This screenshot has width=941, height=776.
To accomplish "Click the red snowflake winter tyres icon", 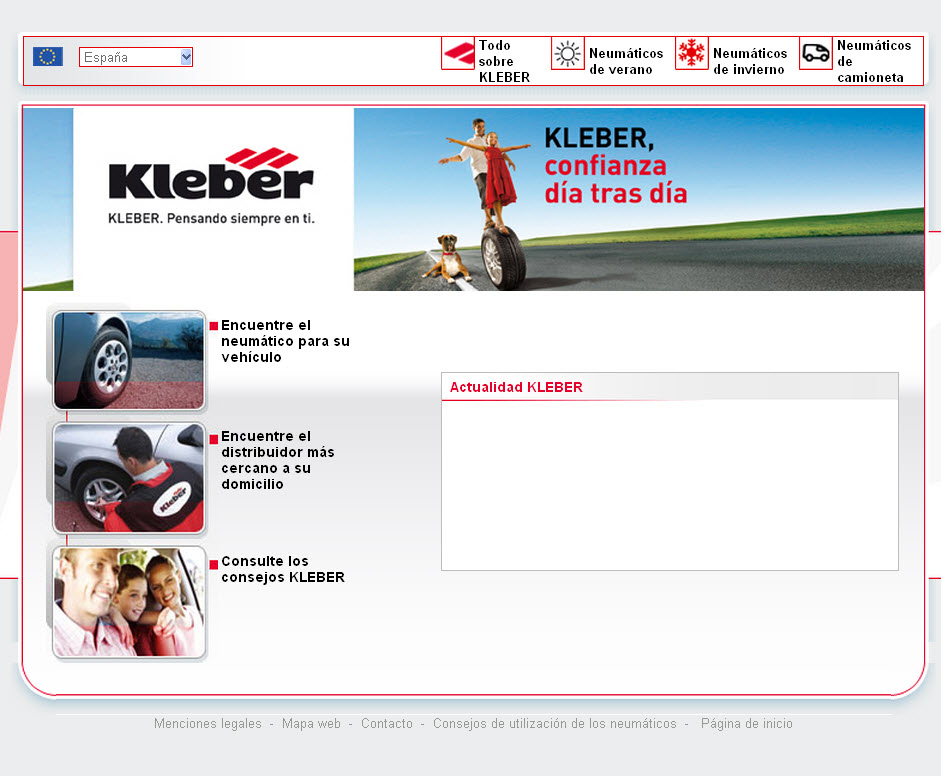I will click(x=692, y=53).
